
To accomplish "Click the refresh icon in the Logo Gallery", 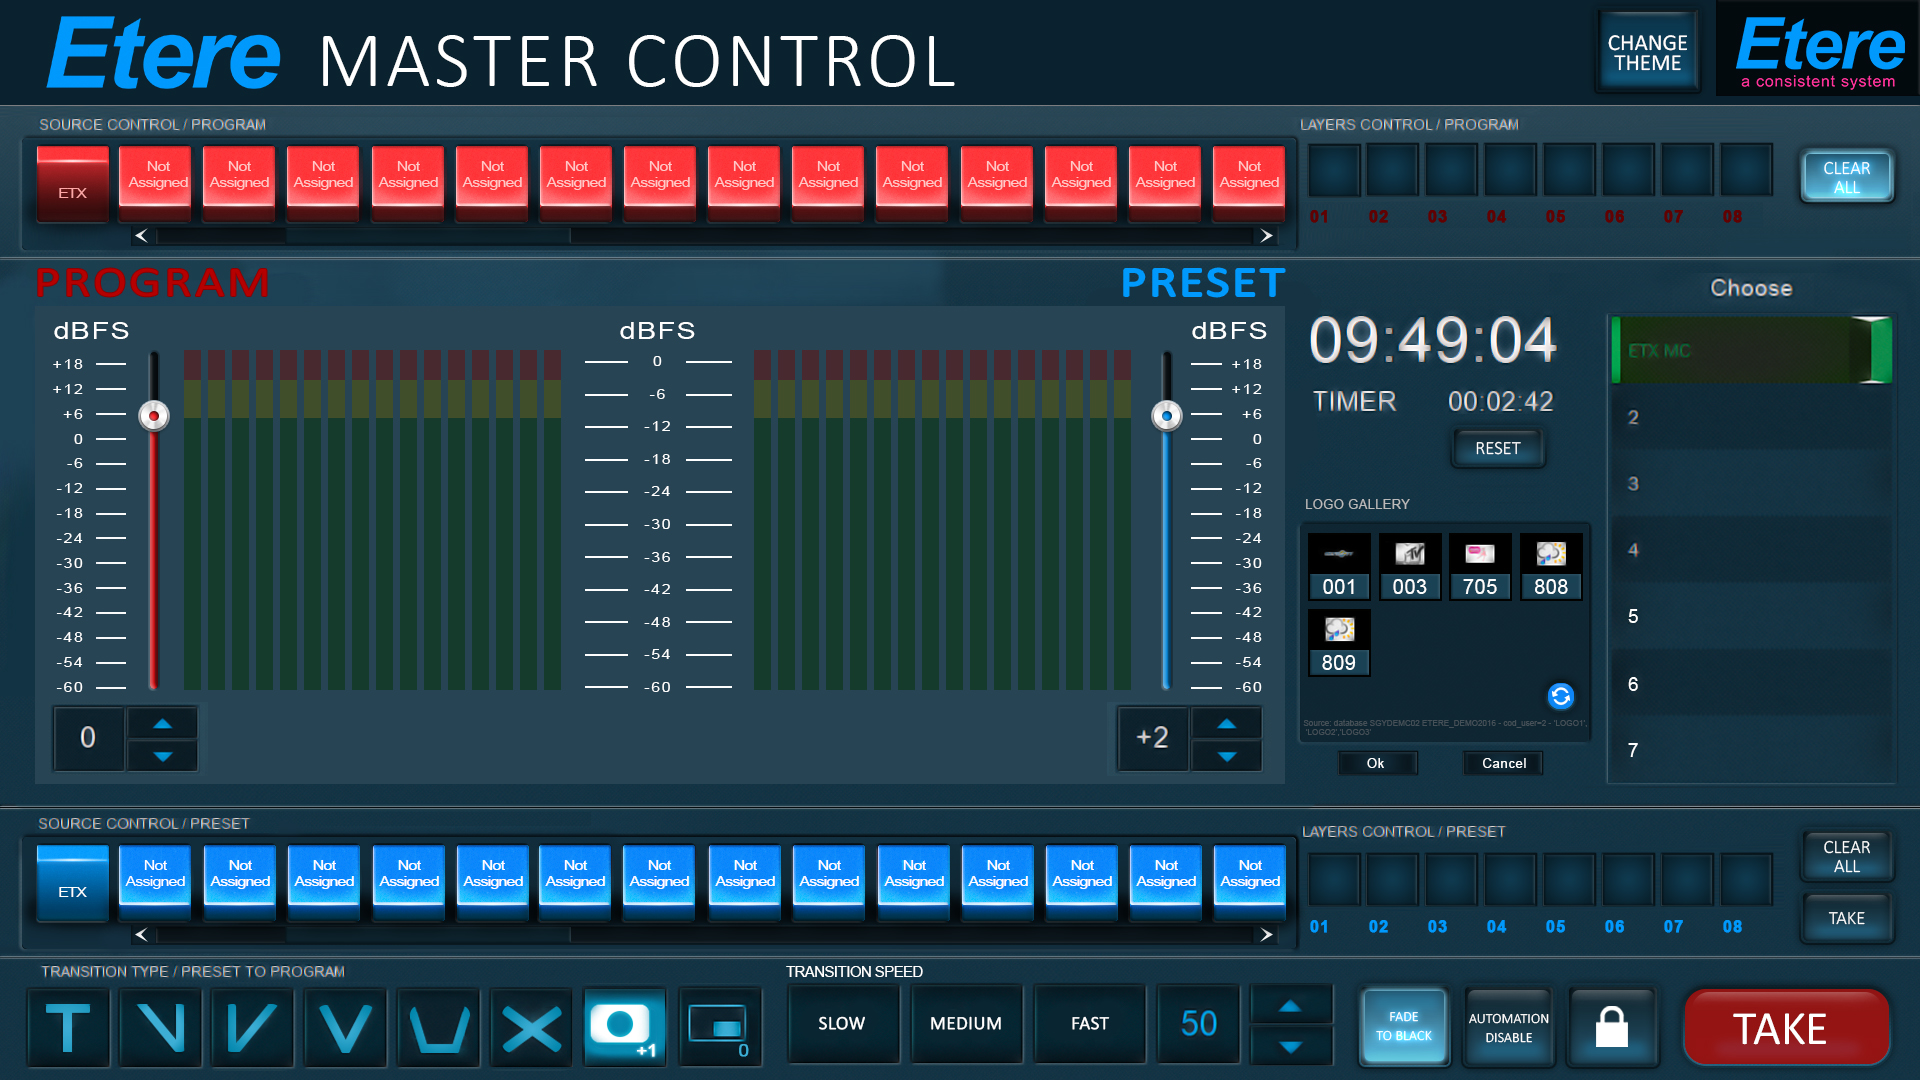I will tap(1559, 696).
